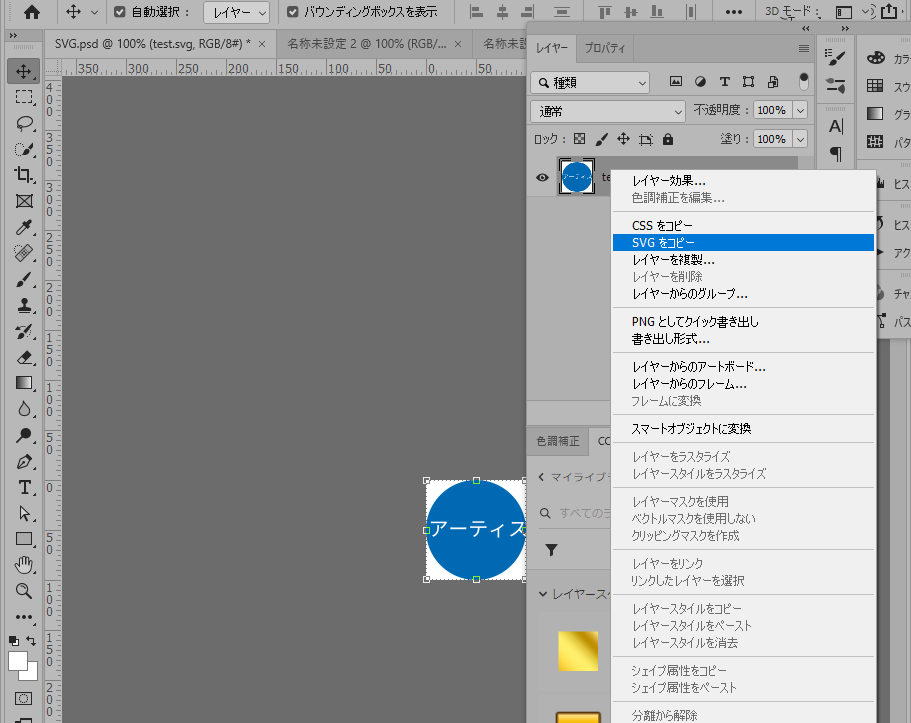Select the Clone Stamp tool

(x=23, y=306)
